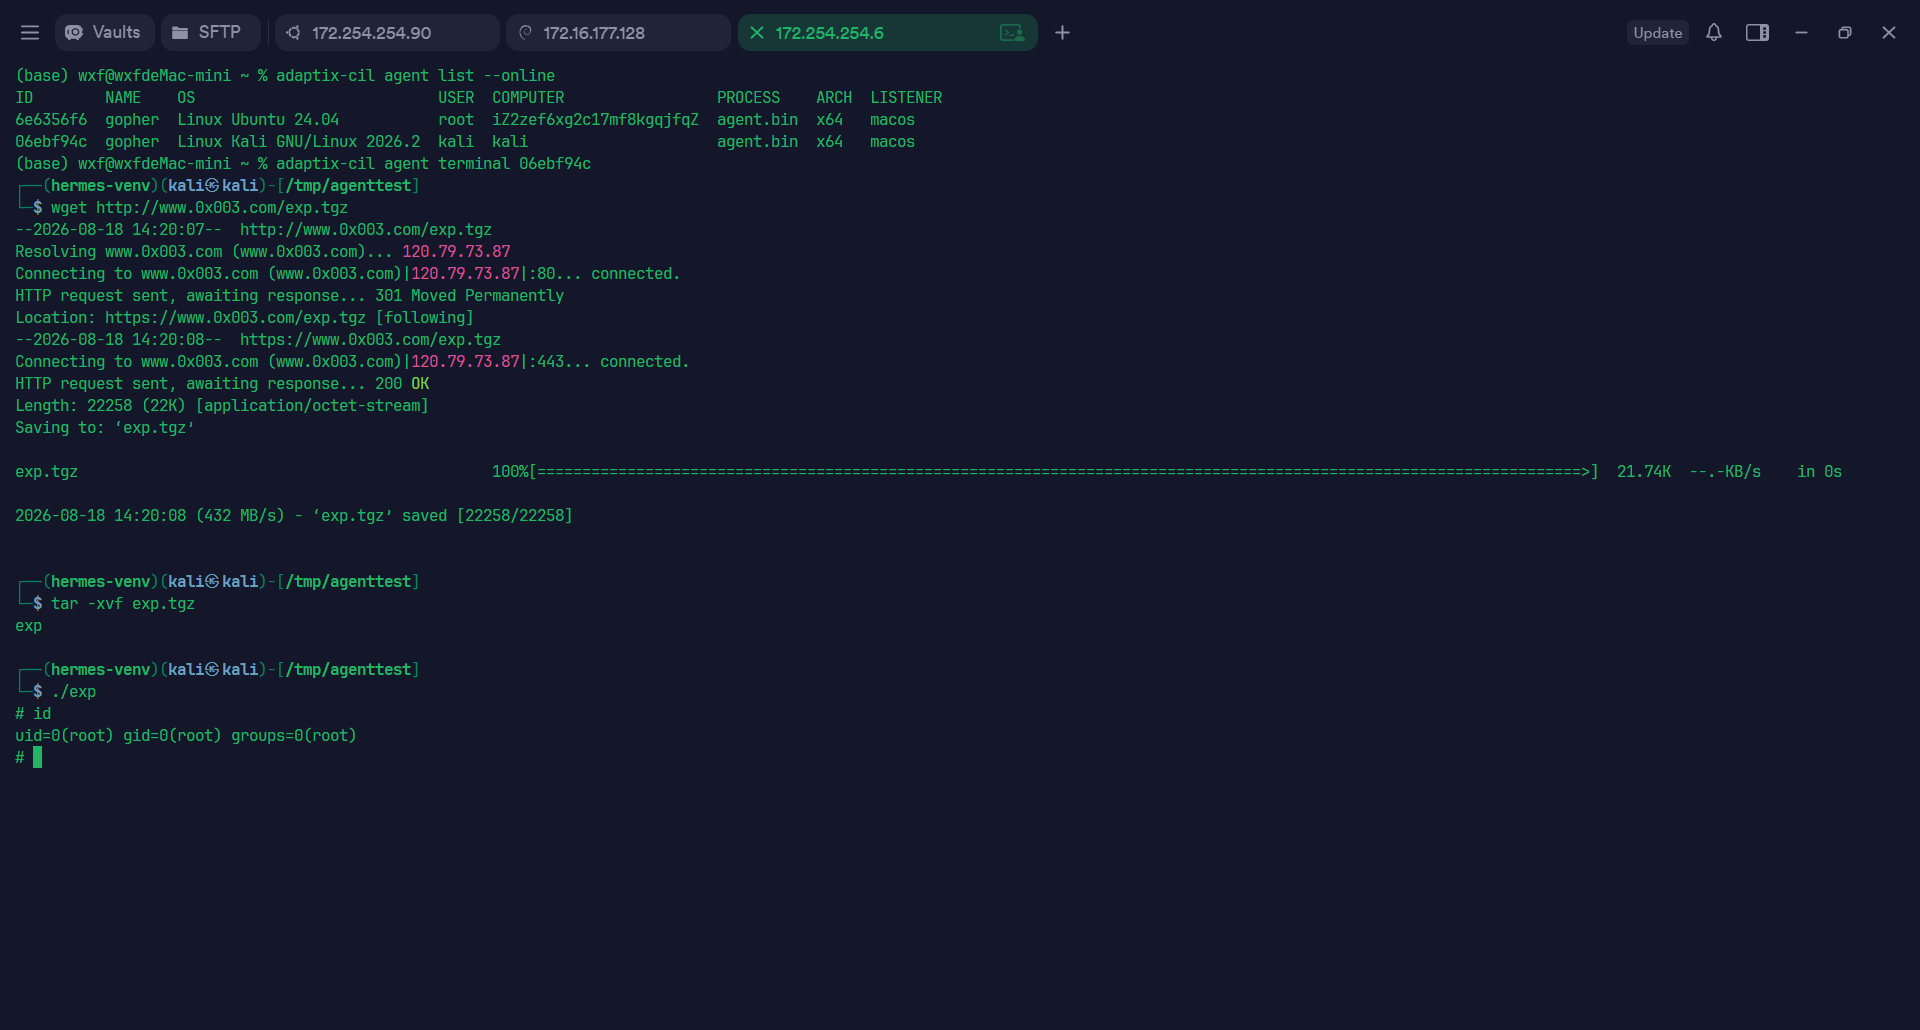Screen dimensions: 1920x1030
Task: Click the command "adaptix-cil agent list --online"
Action: point(415,76)
